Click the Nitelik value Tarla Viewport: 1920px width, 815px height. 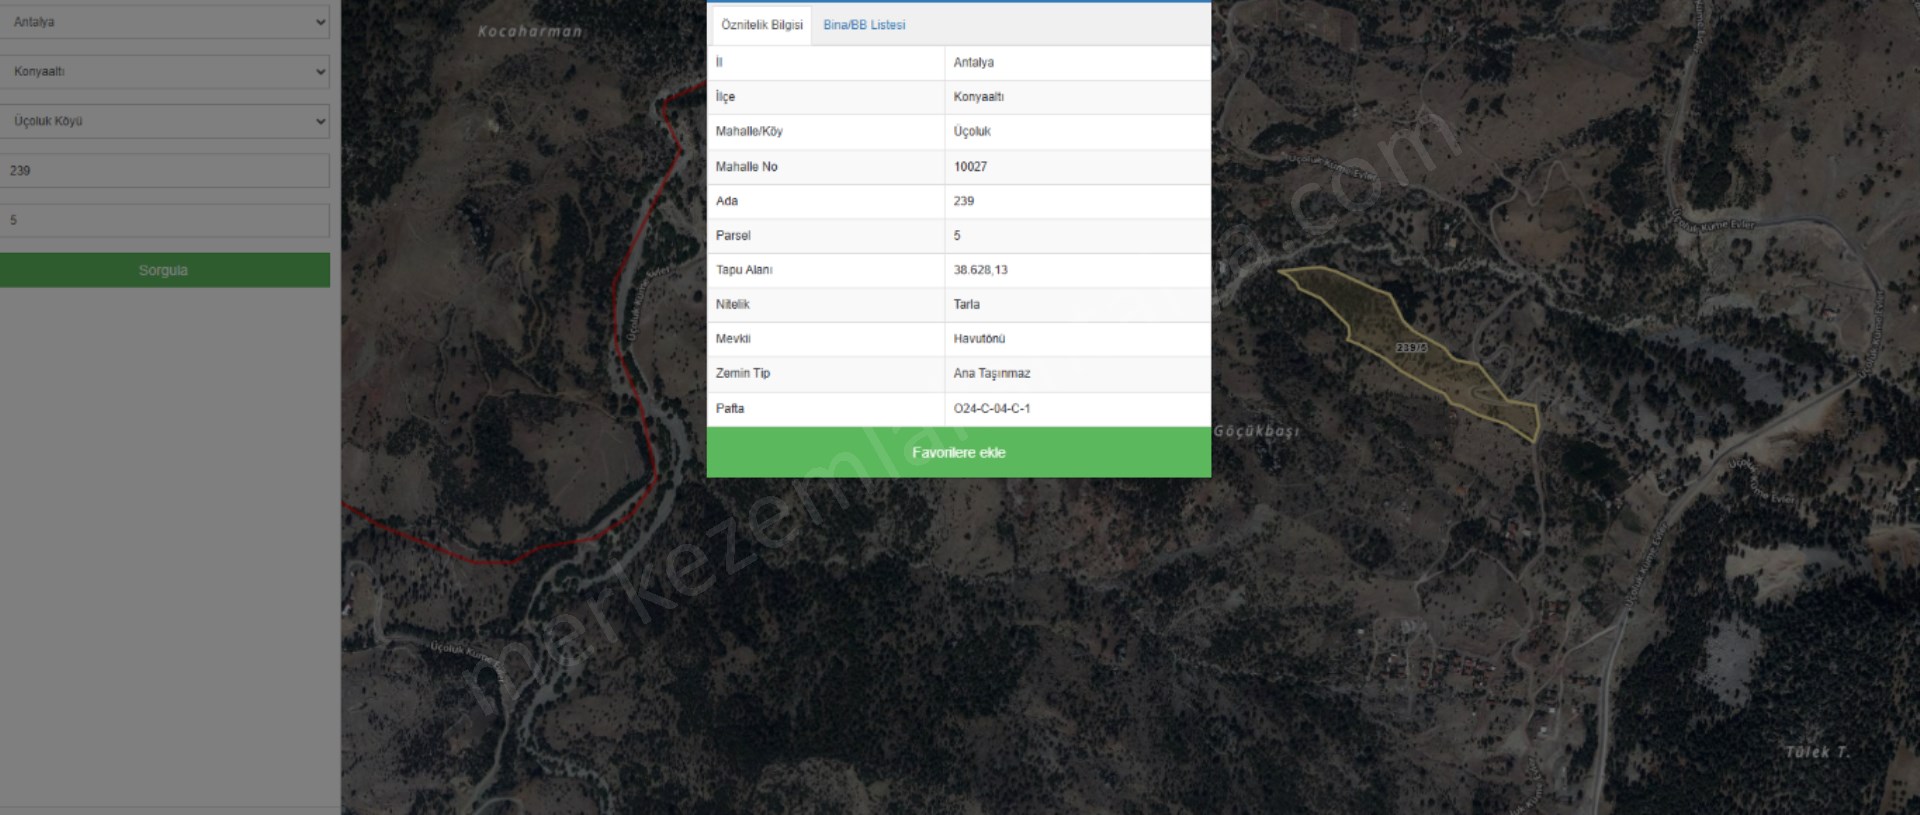pos(966,304)
